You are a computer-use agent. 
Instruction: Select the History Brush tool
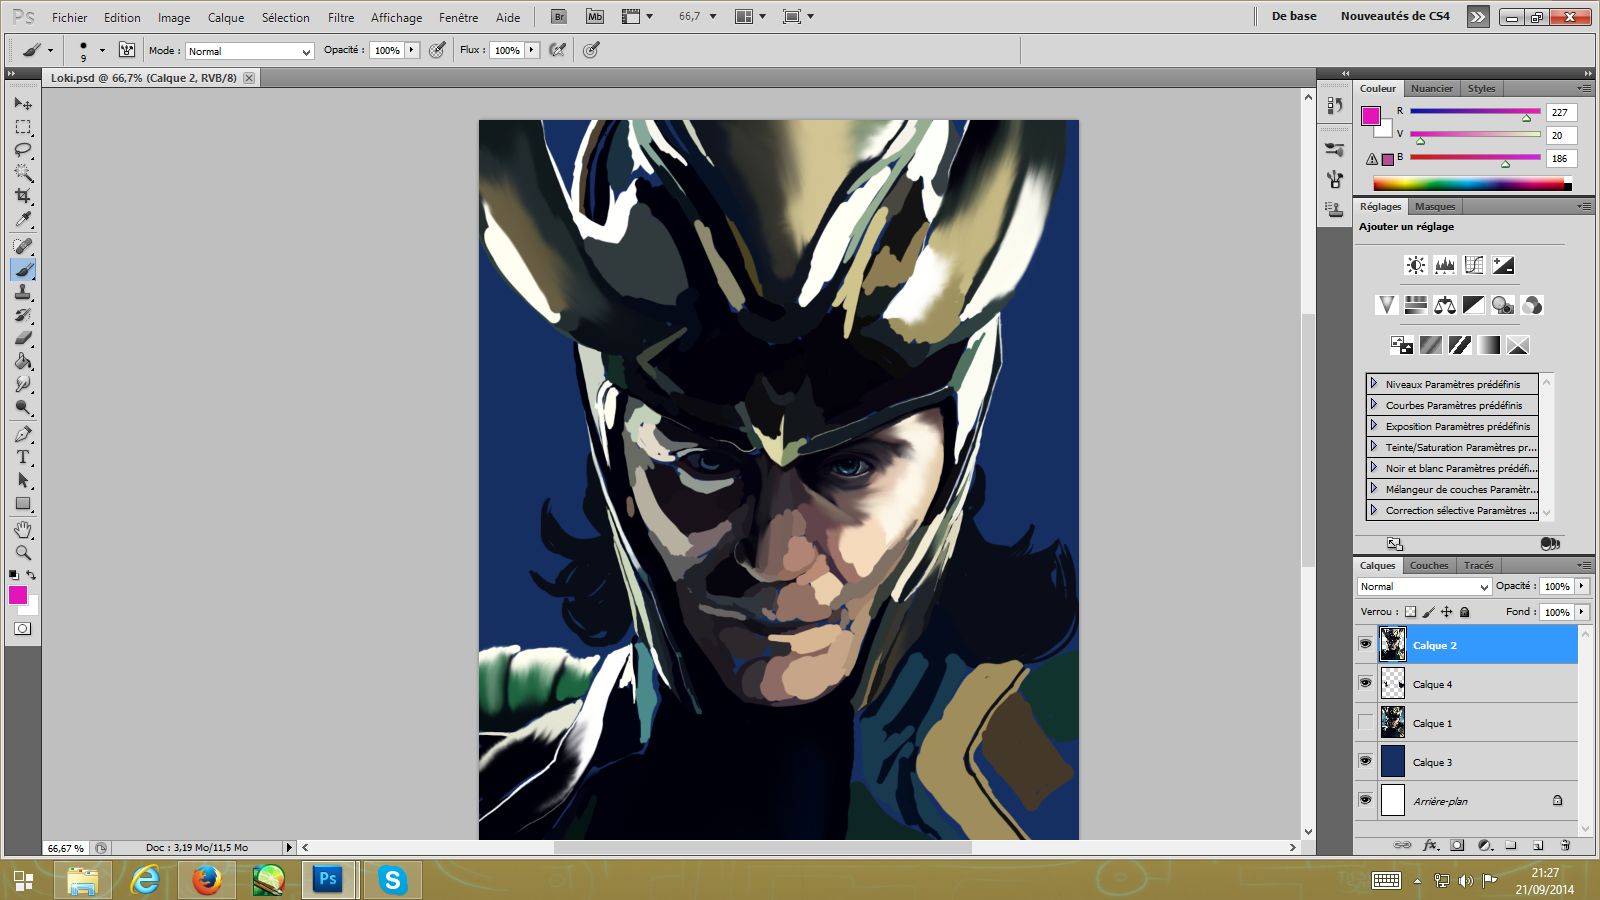tap(23, 315)
